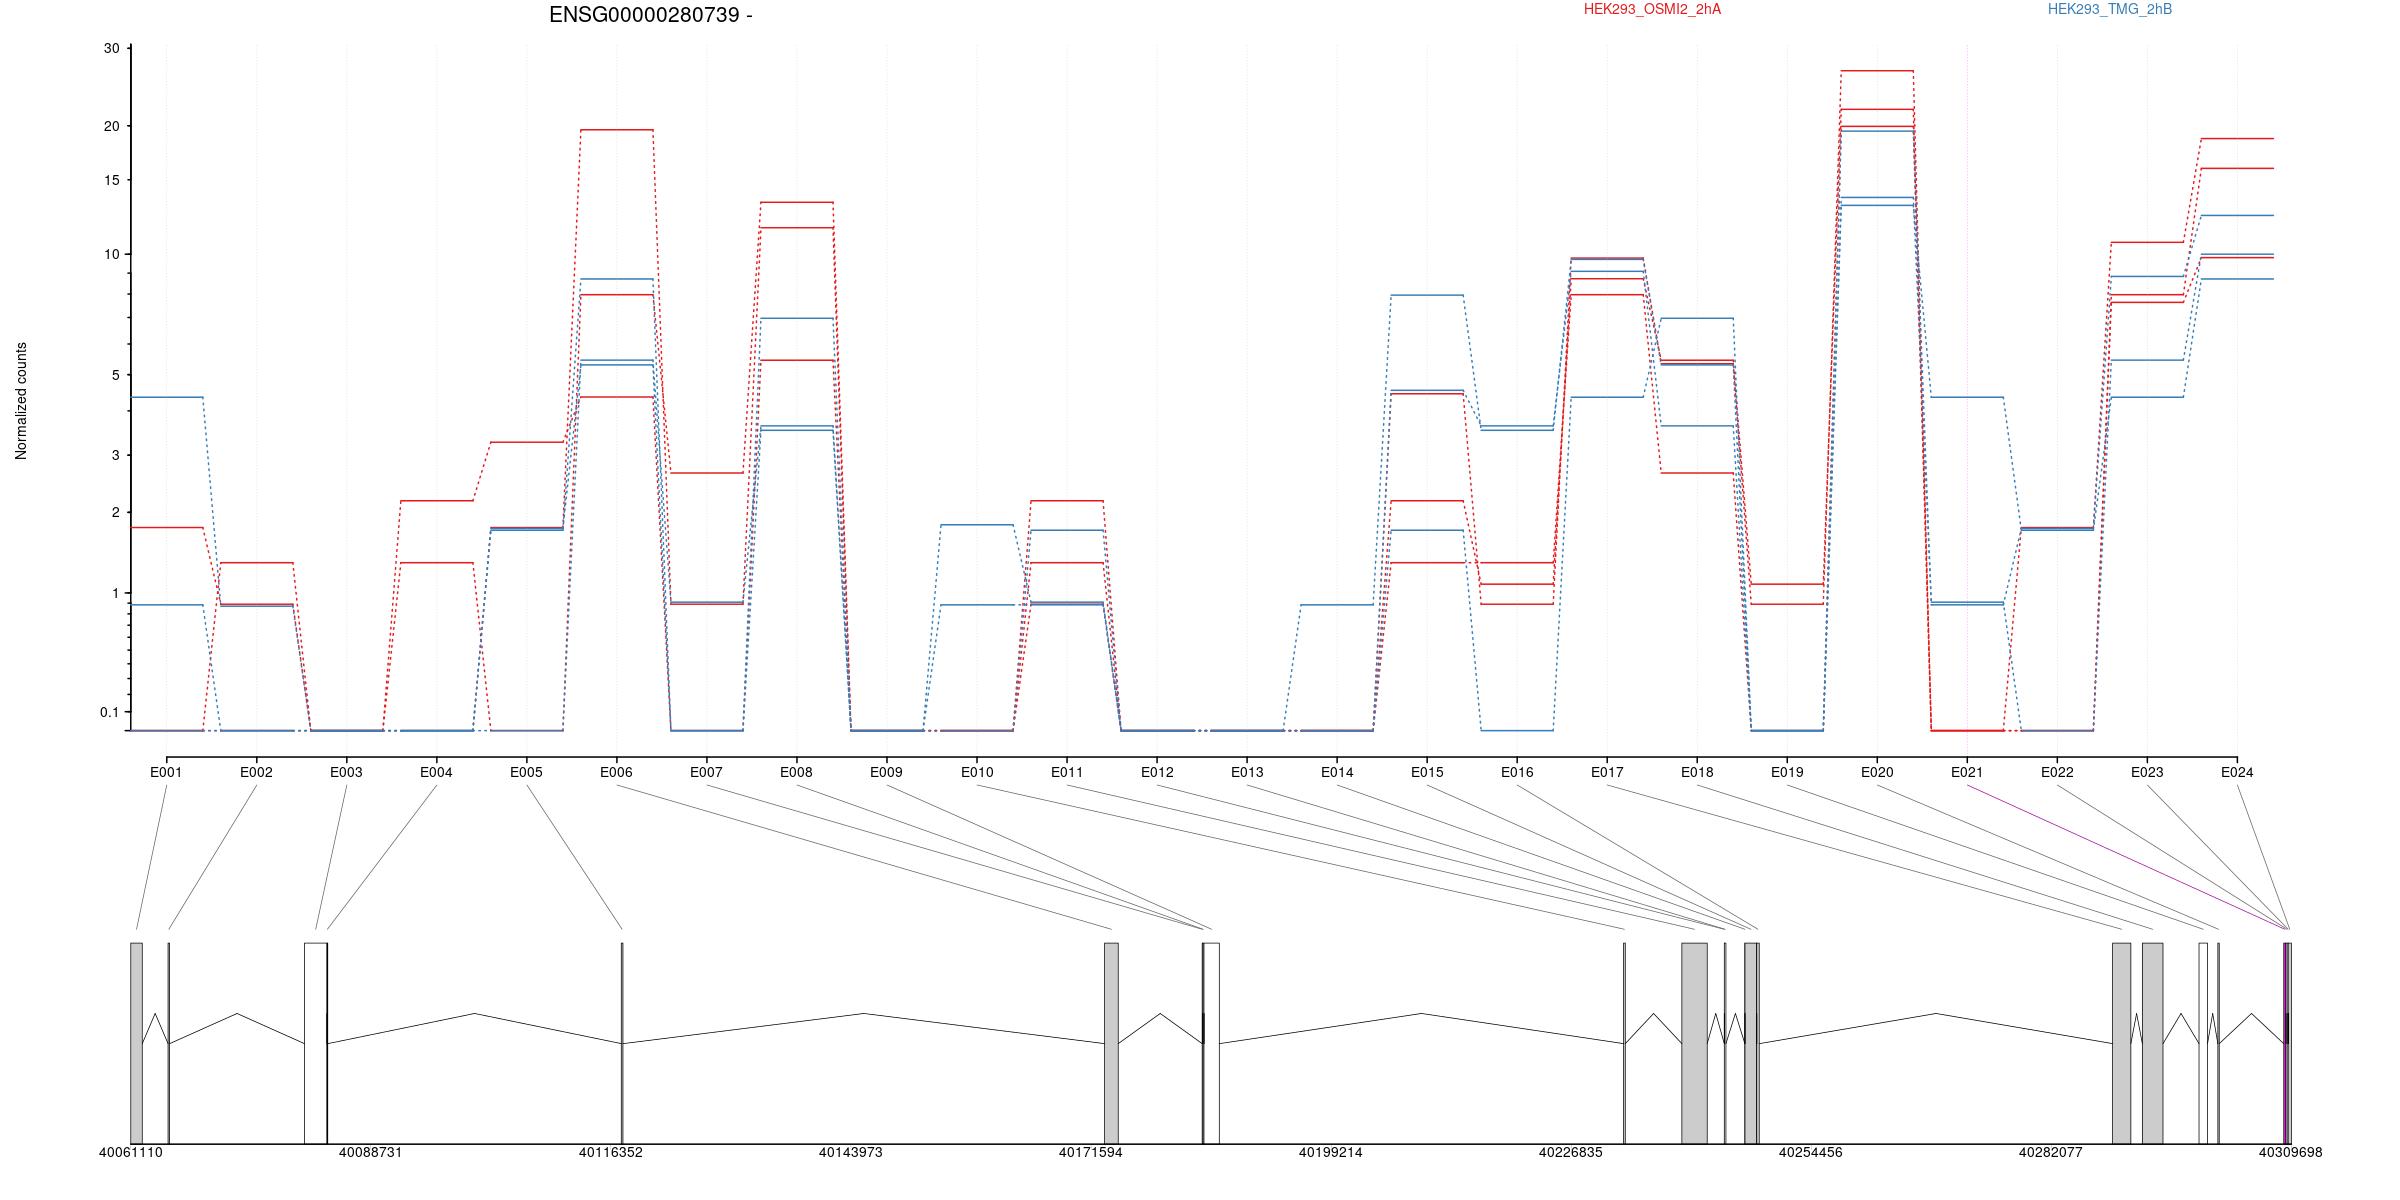The image size is (2400, 1200).
Task: Click the first gray exon box at 40061110
Action: click(136, 1043)
